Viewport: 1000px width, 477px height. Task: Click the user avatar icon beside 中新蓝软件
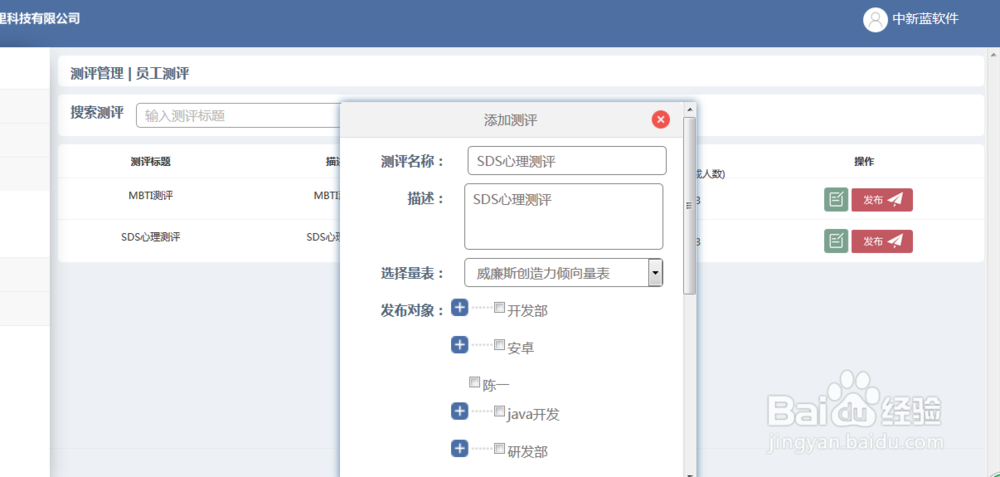tap(875, 19)
